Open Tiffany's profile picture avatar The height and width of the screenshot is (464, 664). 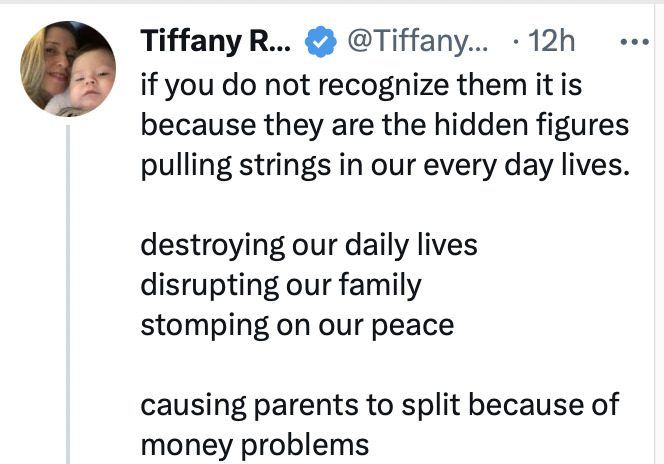pos(67,69)
